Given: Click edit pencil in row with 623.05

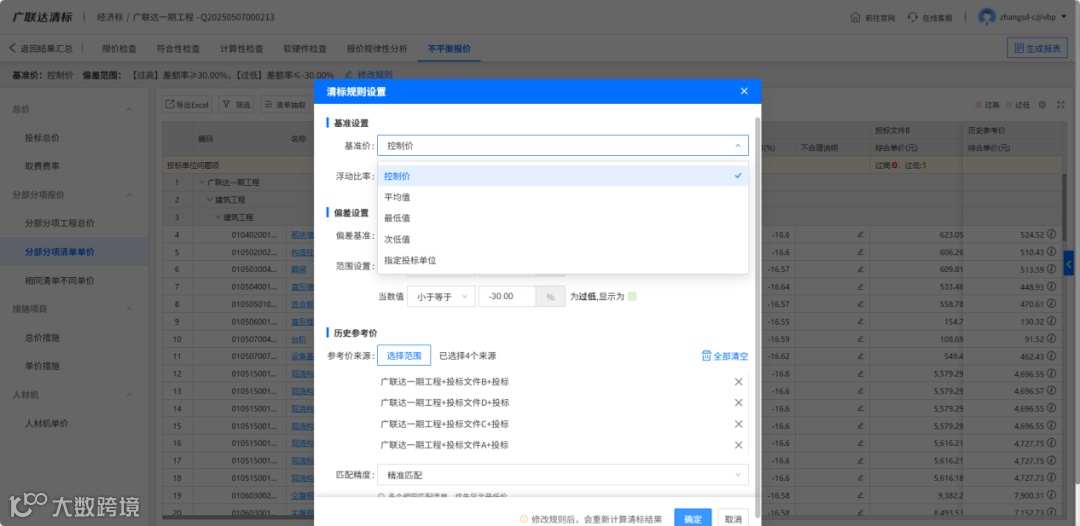Looking at the screenshot, I should (x=860, y=235).
